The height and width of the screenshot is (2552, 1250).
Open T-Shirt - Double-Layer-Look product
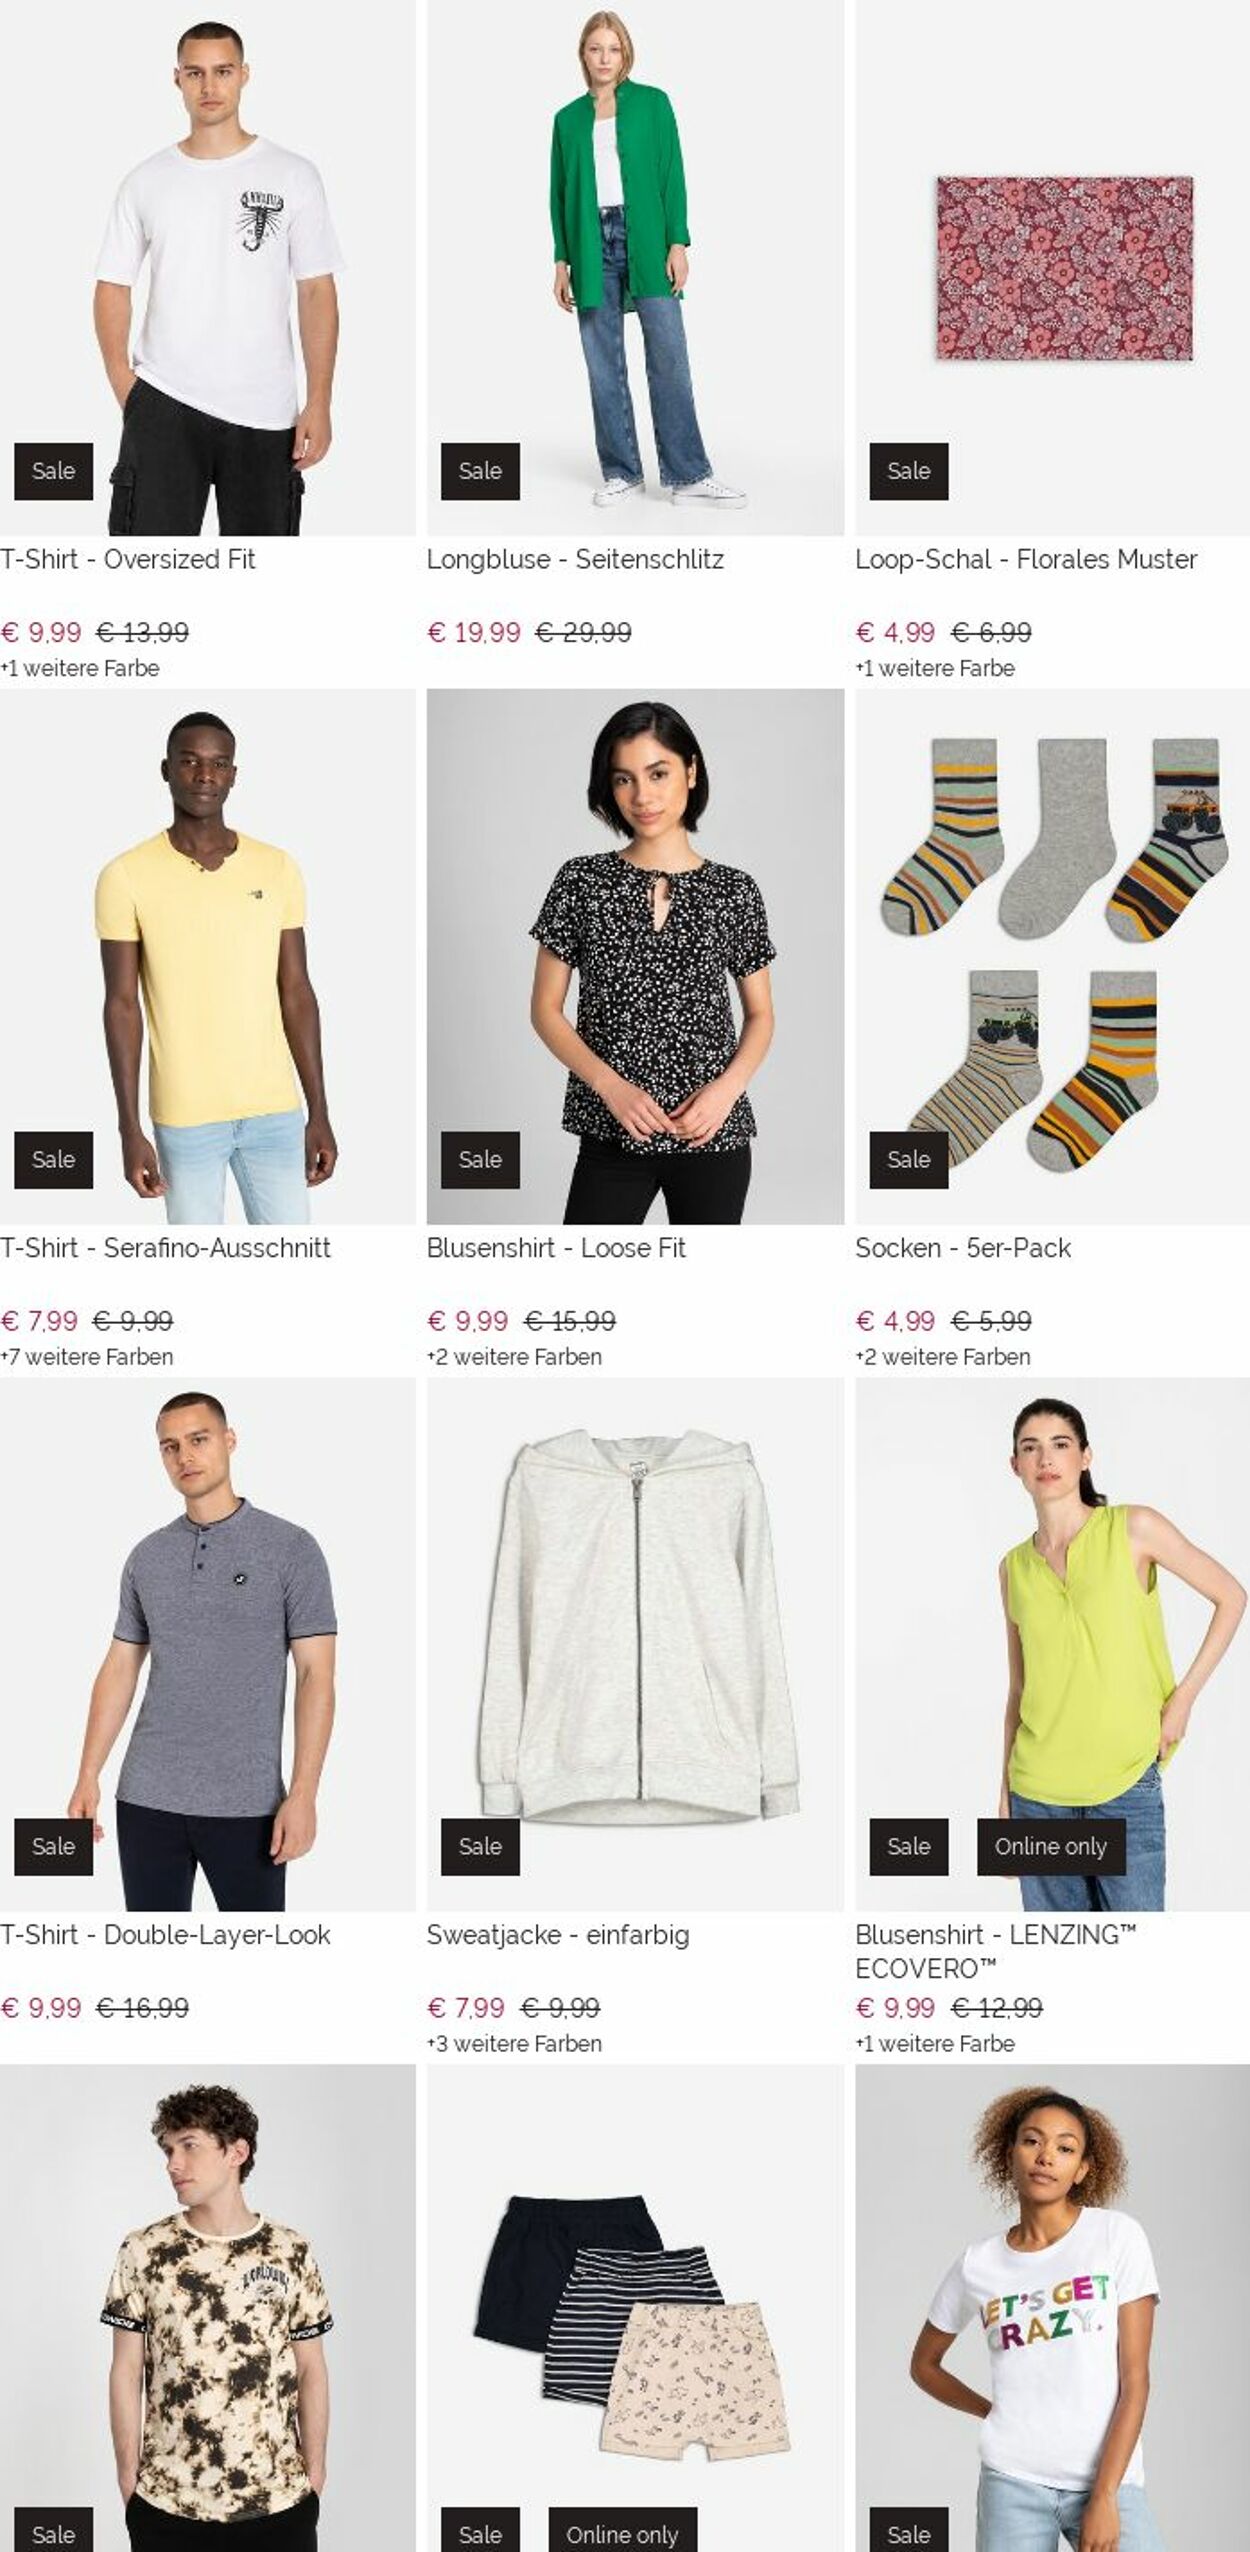(165, 1935)
